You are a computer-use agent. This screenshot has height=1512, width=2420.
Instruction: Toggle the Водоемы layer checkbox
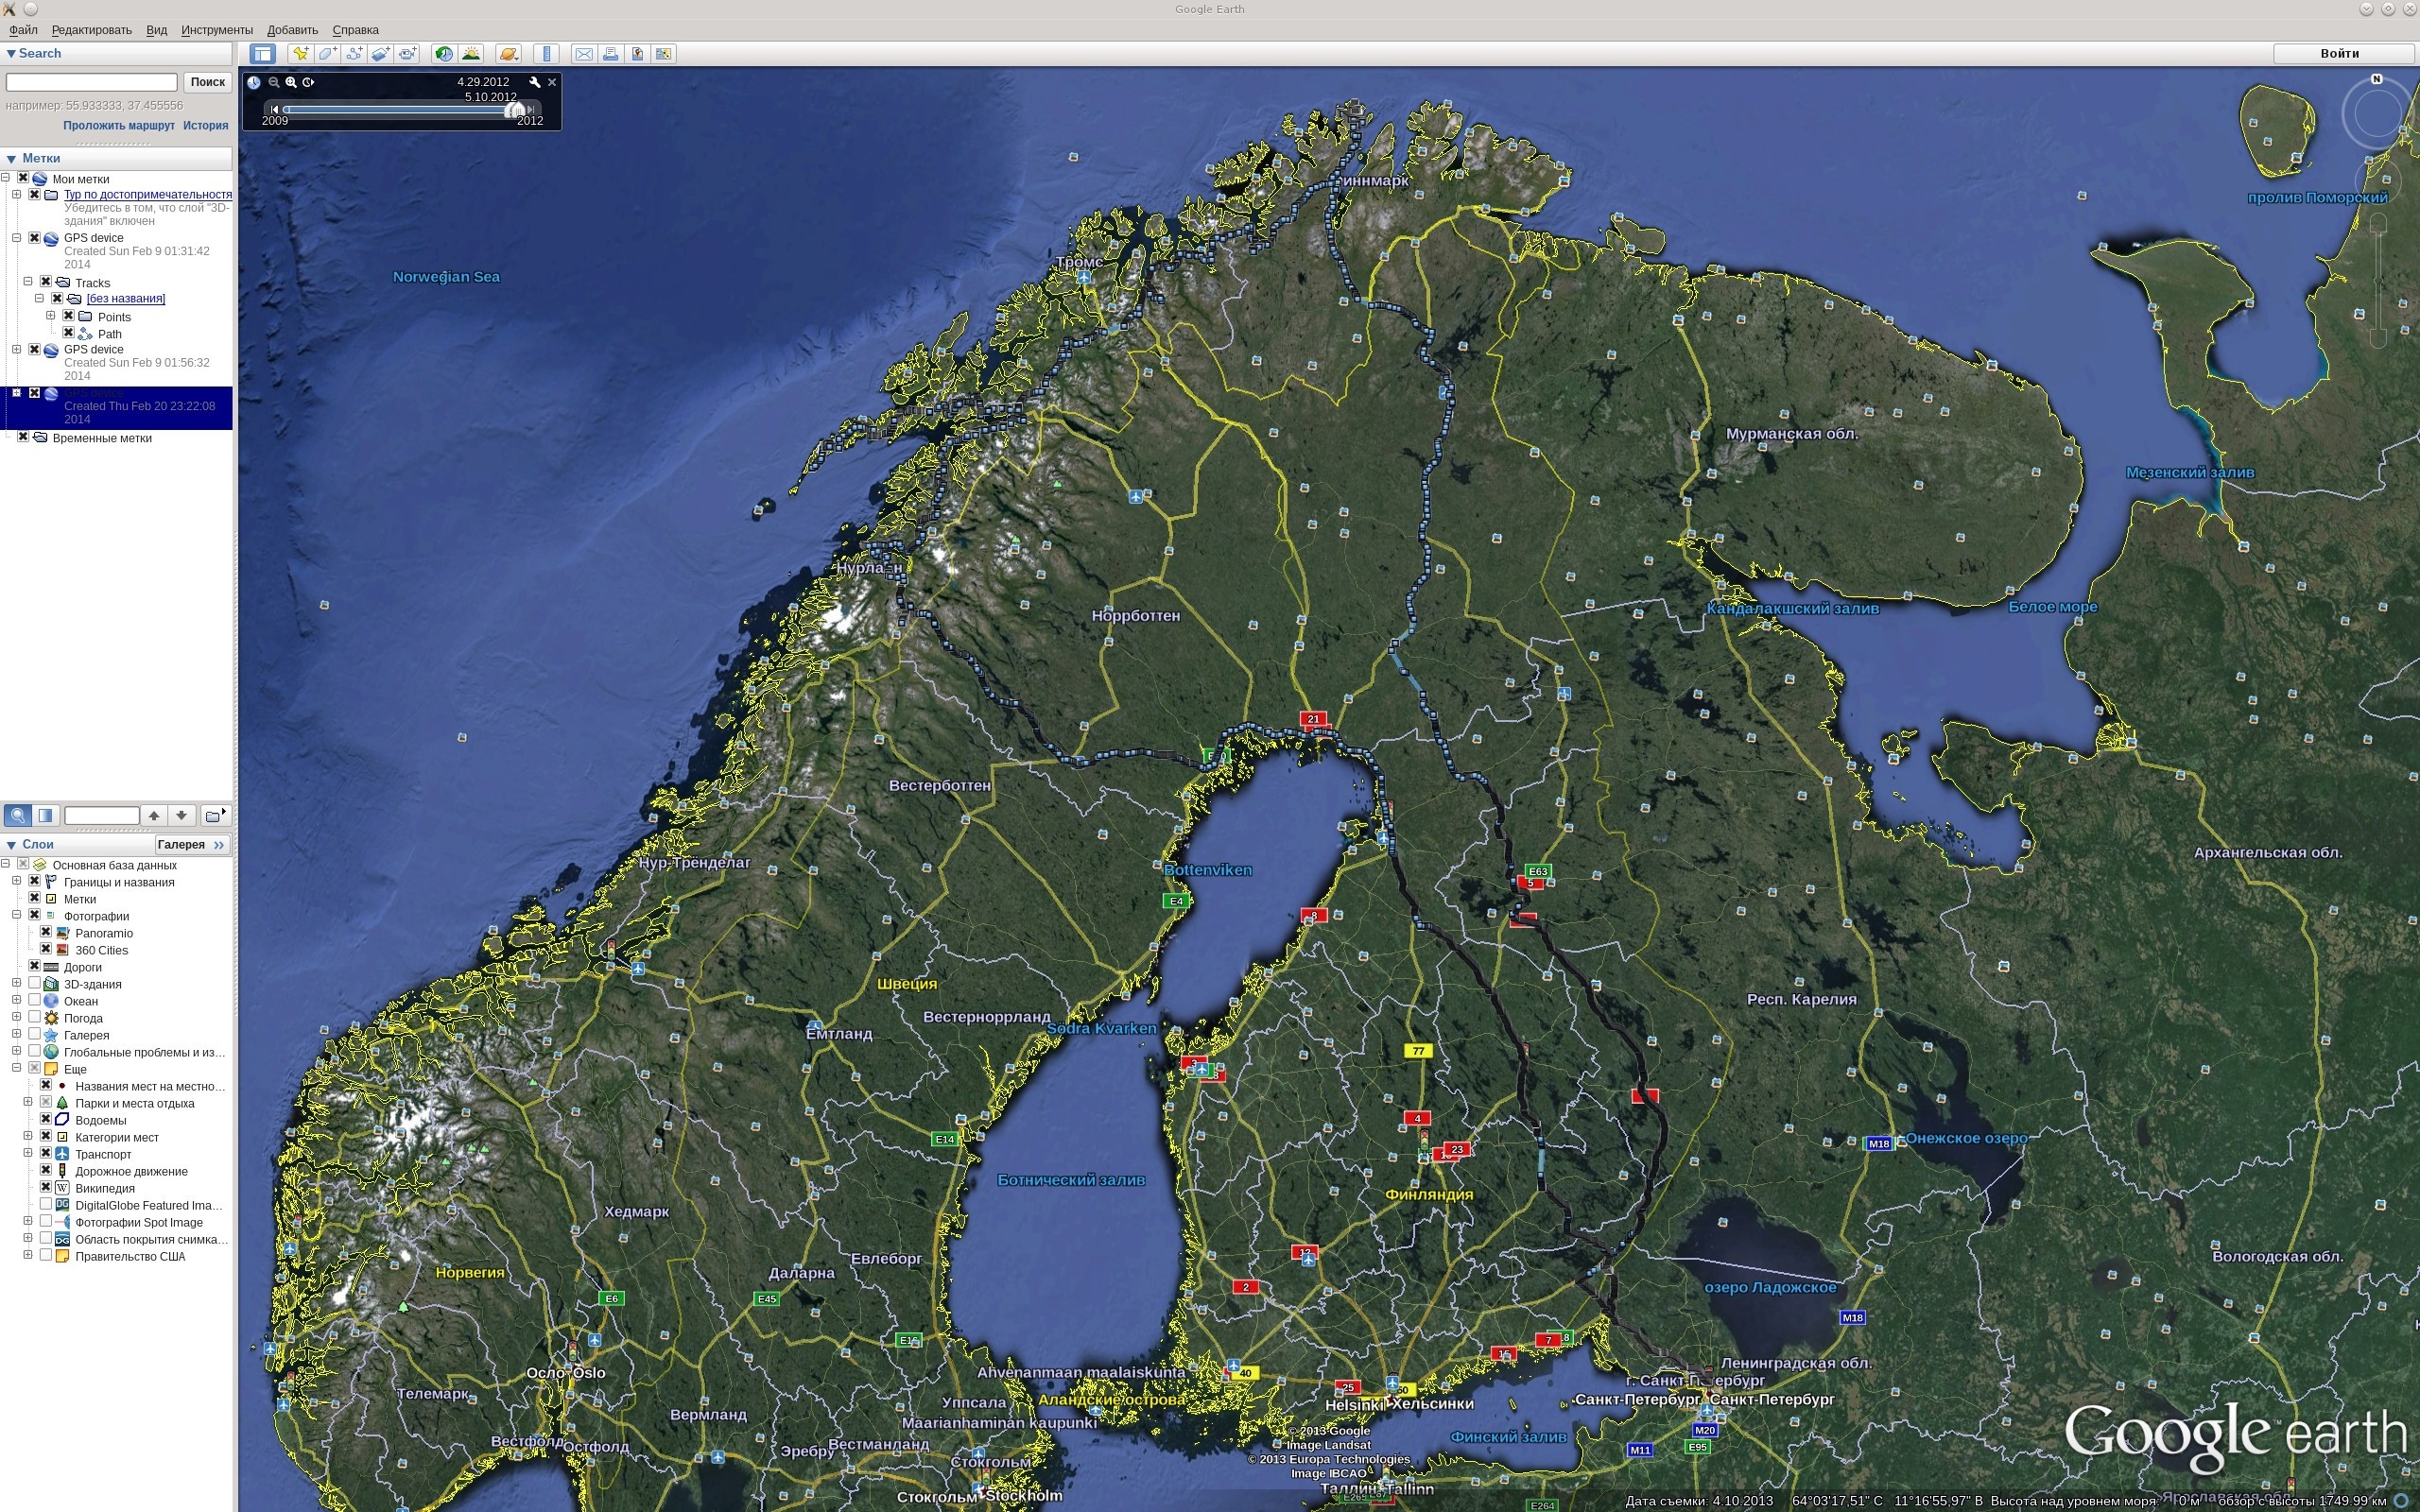pyautogui.click(x=46, y=1119)
